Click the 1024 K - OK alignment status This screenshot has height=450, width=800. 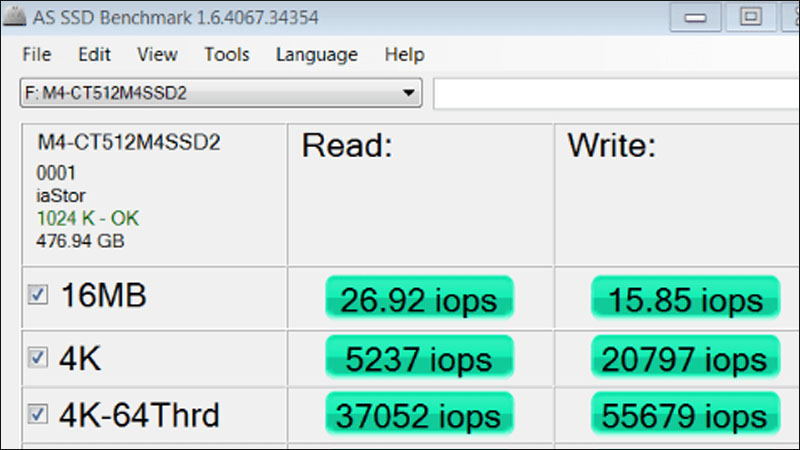[x=87, y=219]
